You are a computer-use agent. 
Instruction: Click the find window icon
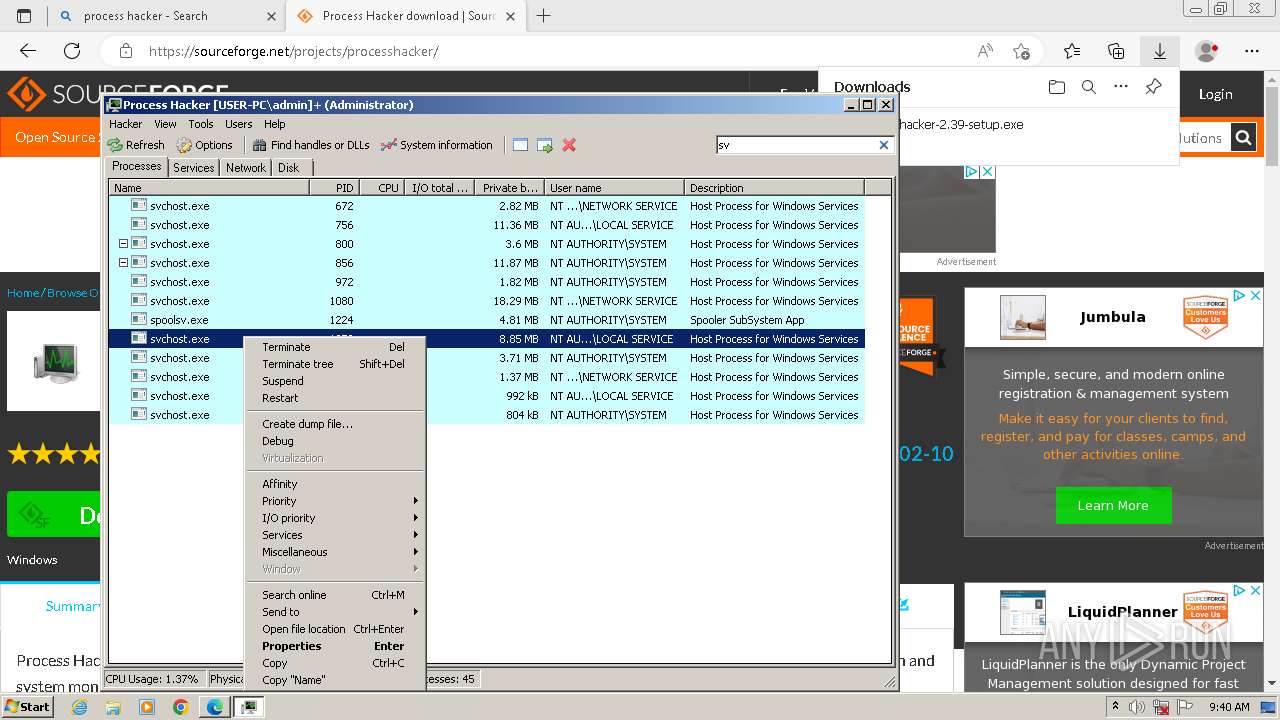point(520,145)
